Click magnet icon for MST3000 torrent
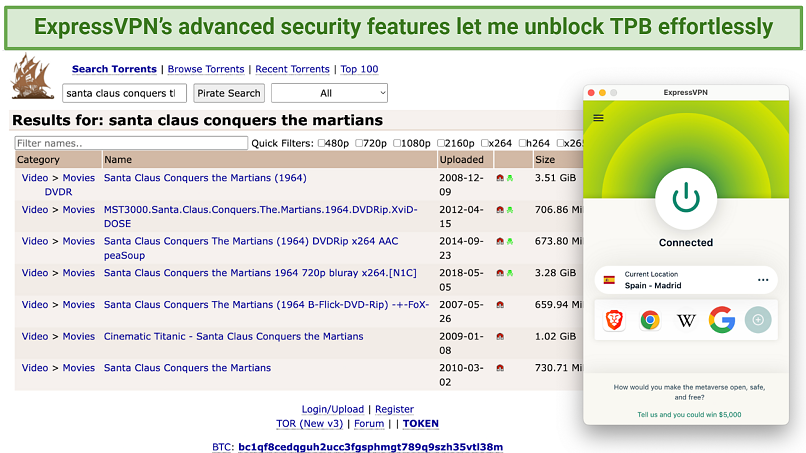 pos(500,210)
